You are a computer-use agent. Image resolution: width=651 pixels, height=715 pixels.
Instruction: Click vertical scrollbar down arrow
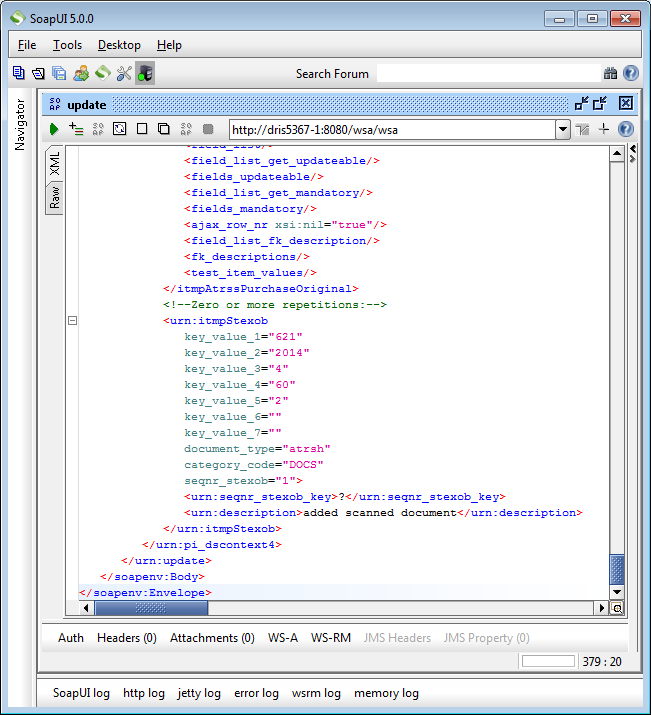point(617,592)
